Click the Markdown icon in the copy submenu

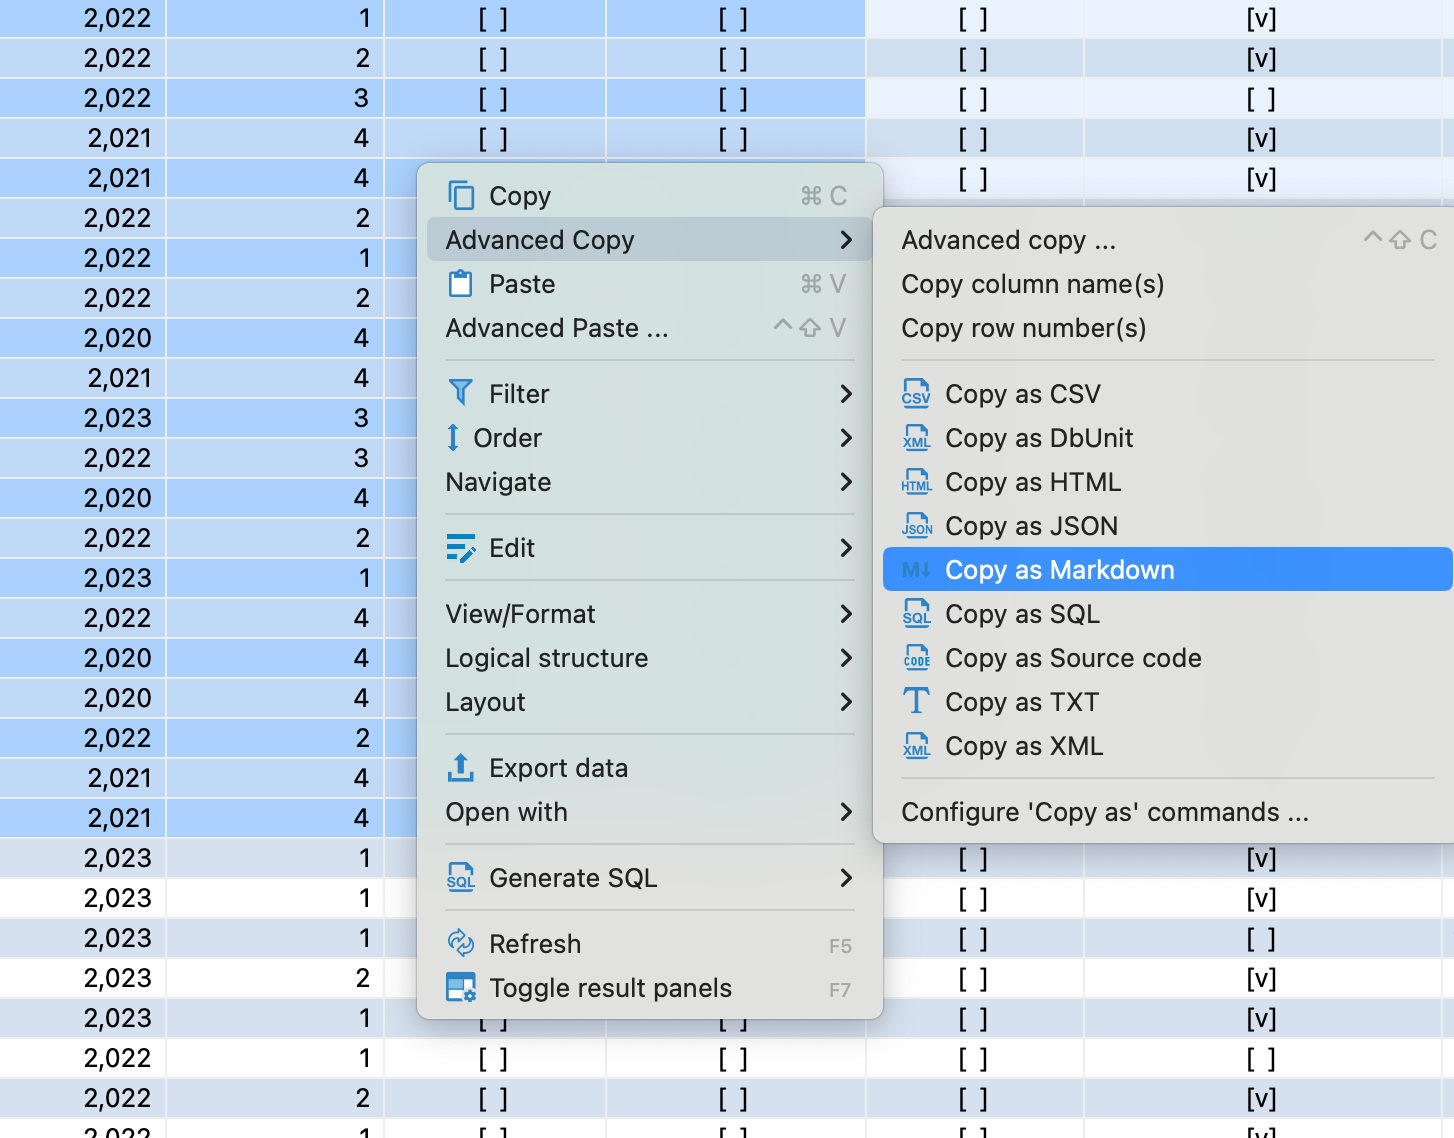tap(916, 570)
